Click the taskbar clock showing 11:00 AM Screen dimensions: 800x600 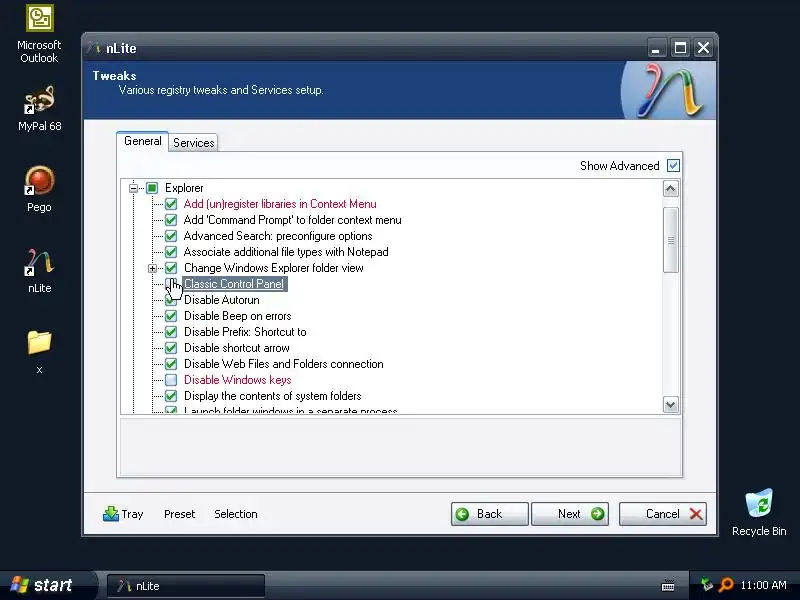pyautogui.click(x=763, y=585)
